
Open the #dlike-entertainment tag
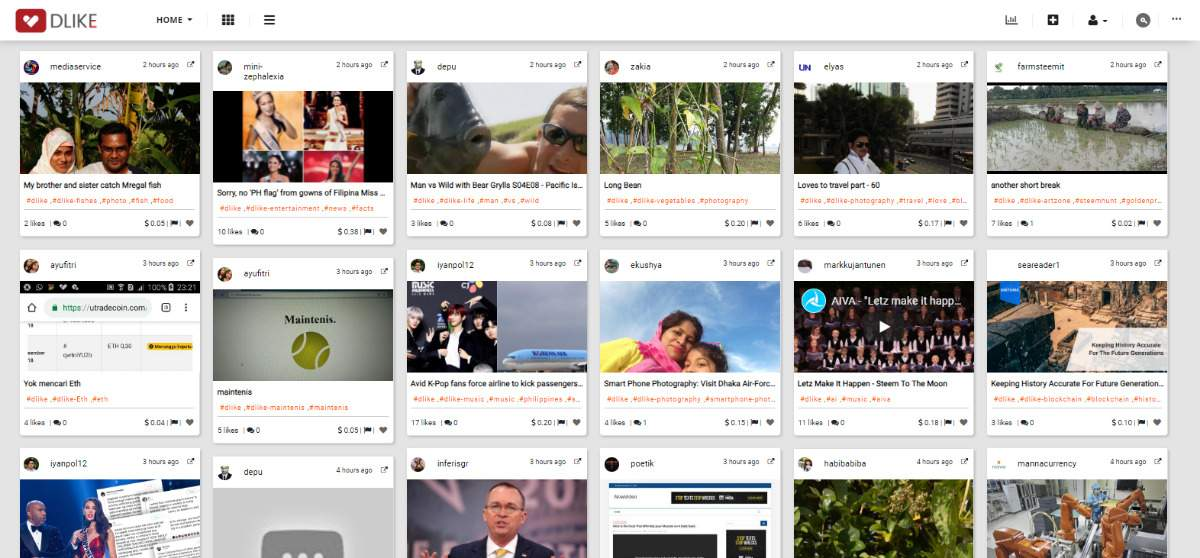(x=282, y=209)
